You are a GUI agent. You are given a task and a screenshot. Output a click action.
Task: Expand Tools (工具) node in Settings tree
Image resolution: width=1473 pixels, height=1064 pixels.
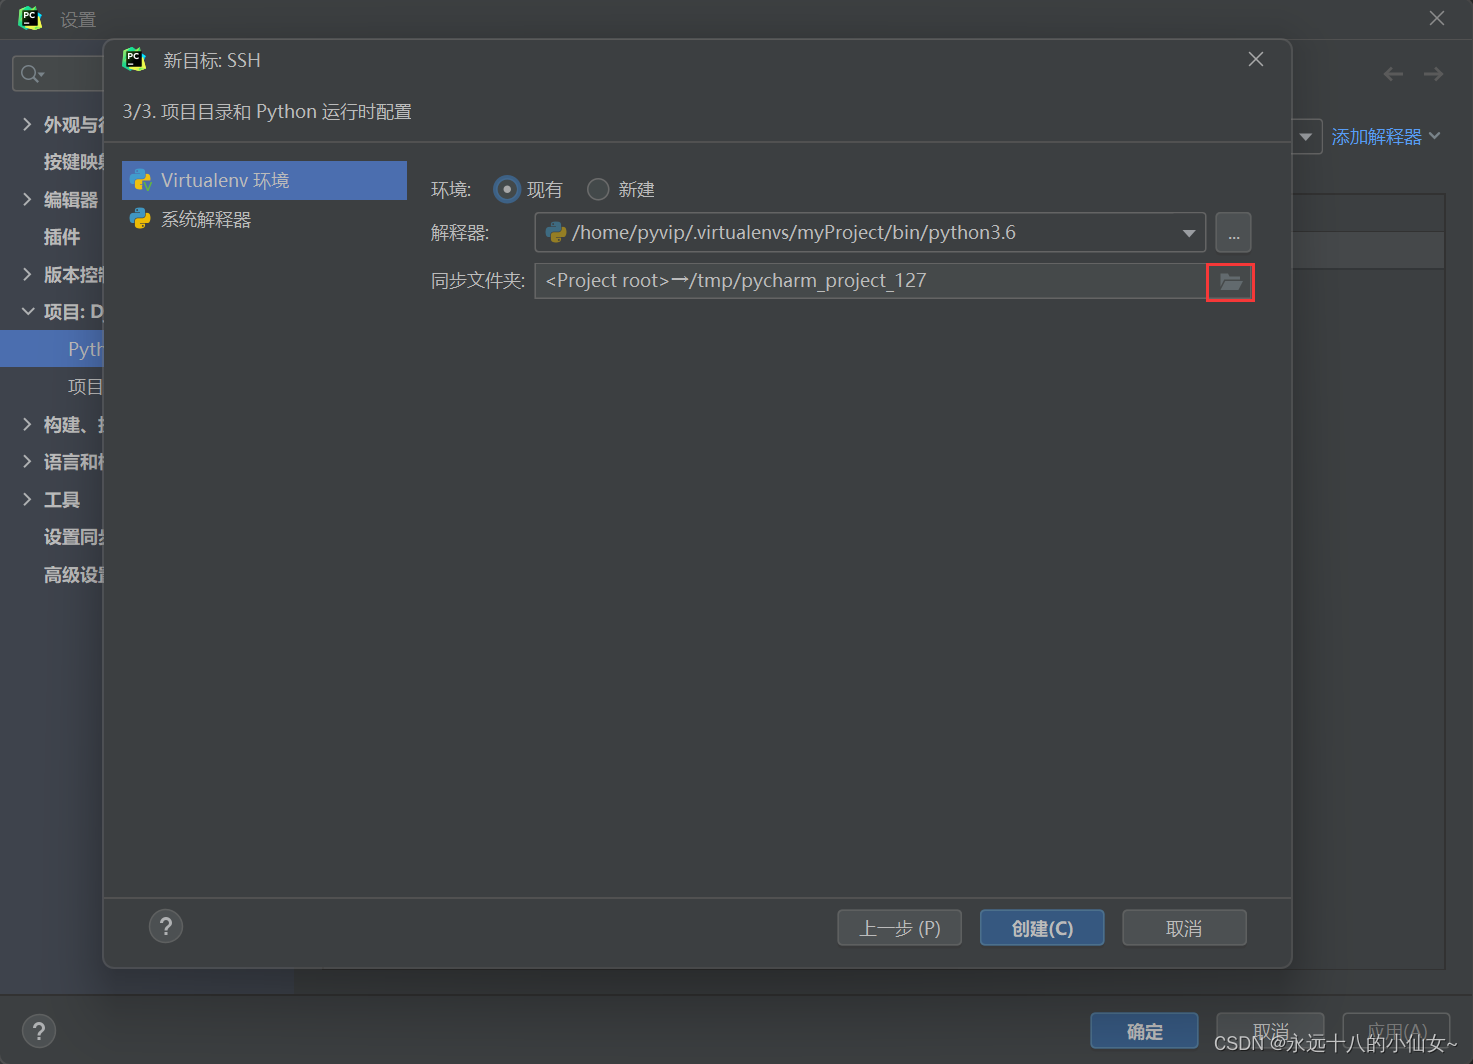tap(27, 499)
